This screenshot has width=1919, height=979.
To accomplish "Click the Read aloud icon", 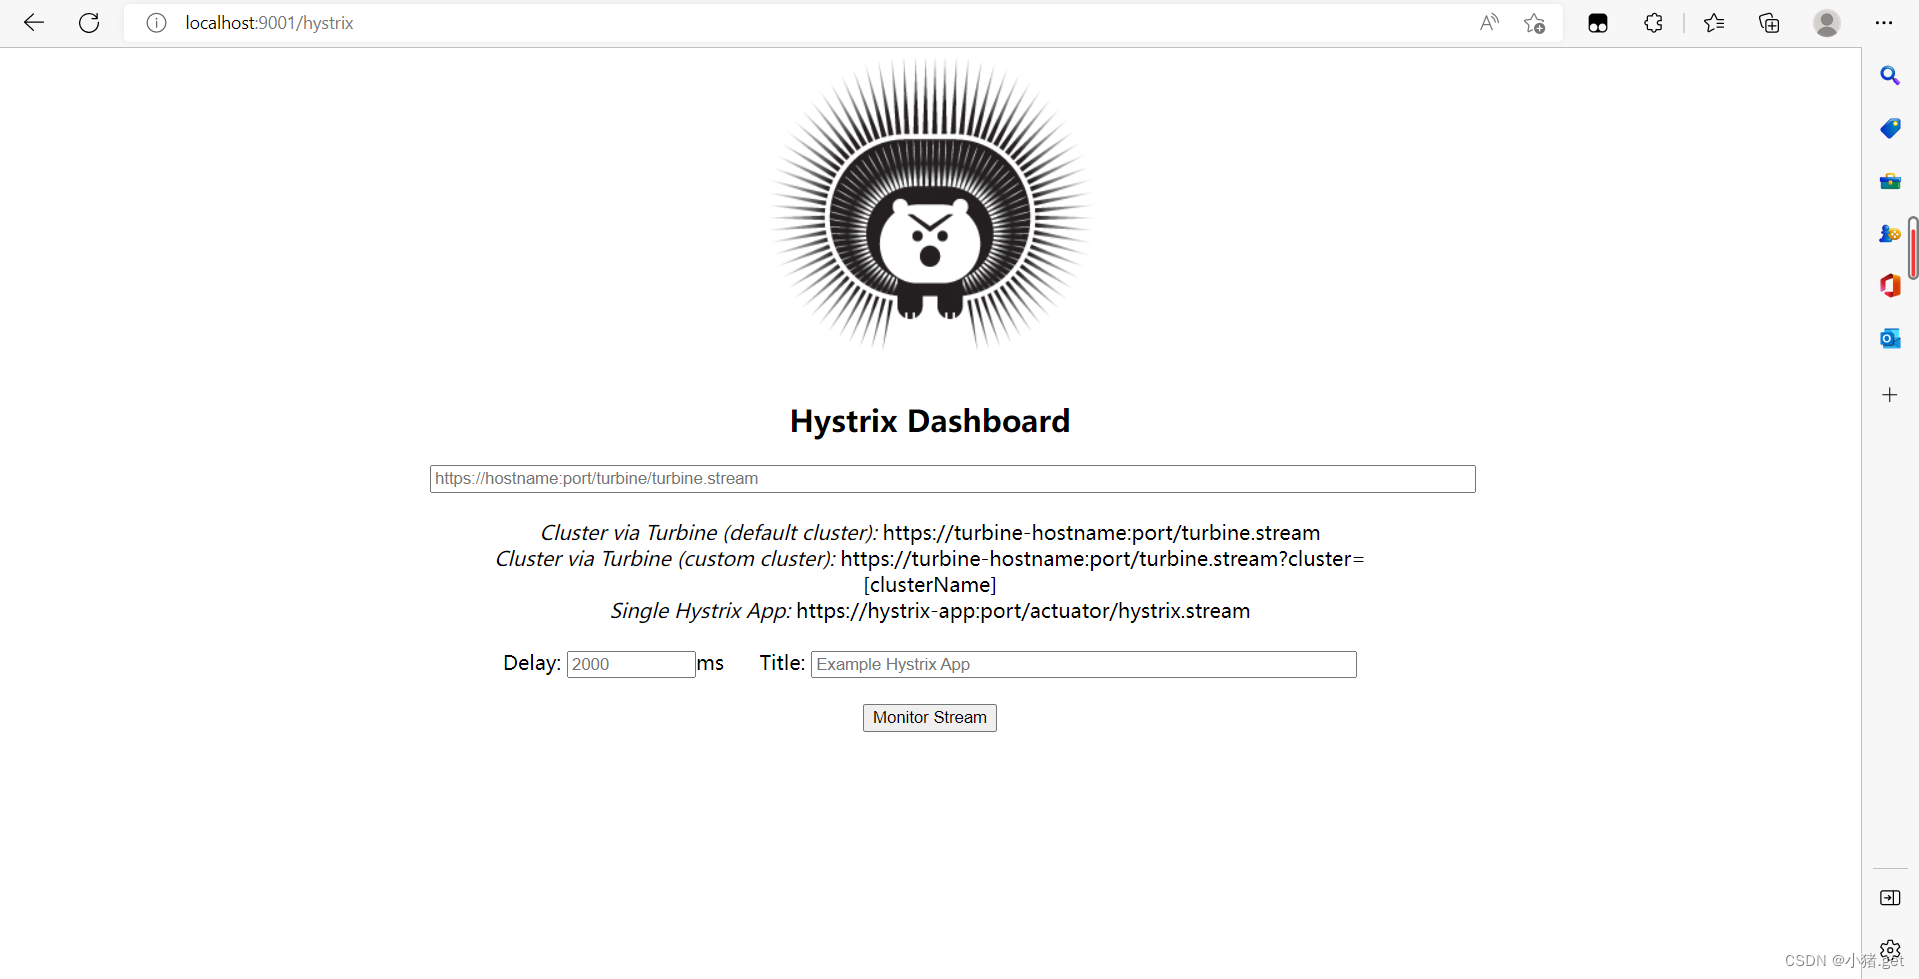I will (1489, 22).
